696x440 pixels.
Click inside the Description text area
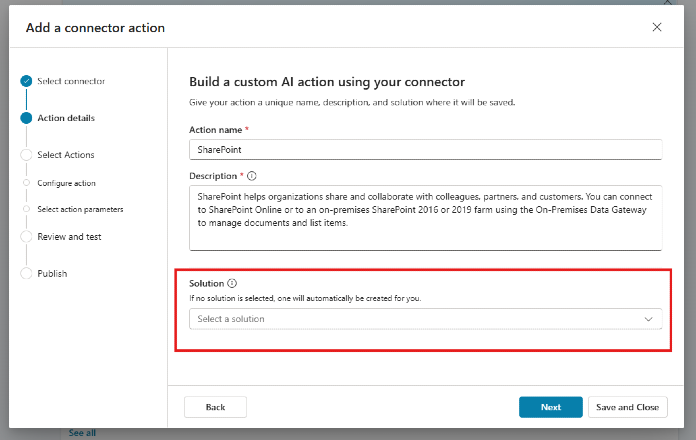425,218
